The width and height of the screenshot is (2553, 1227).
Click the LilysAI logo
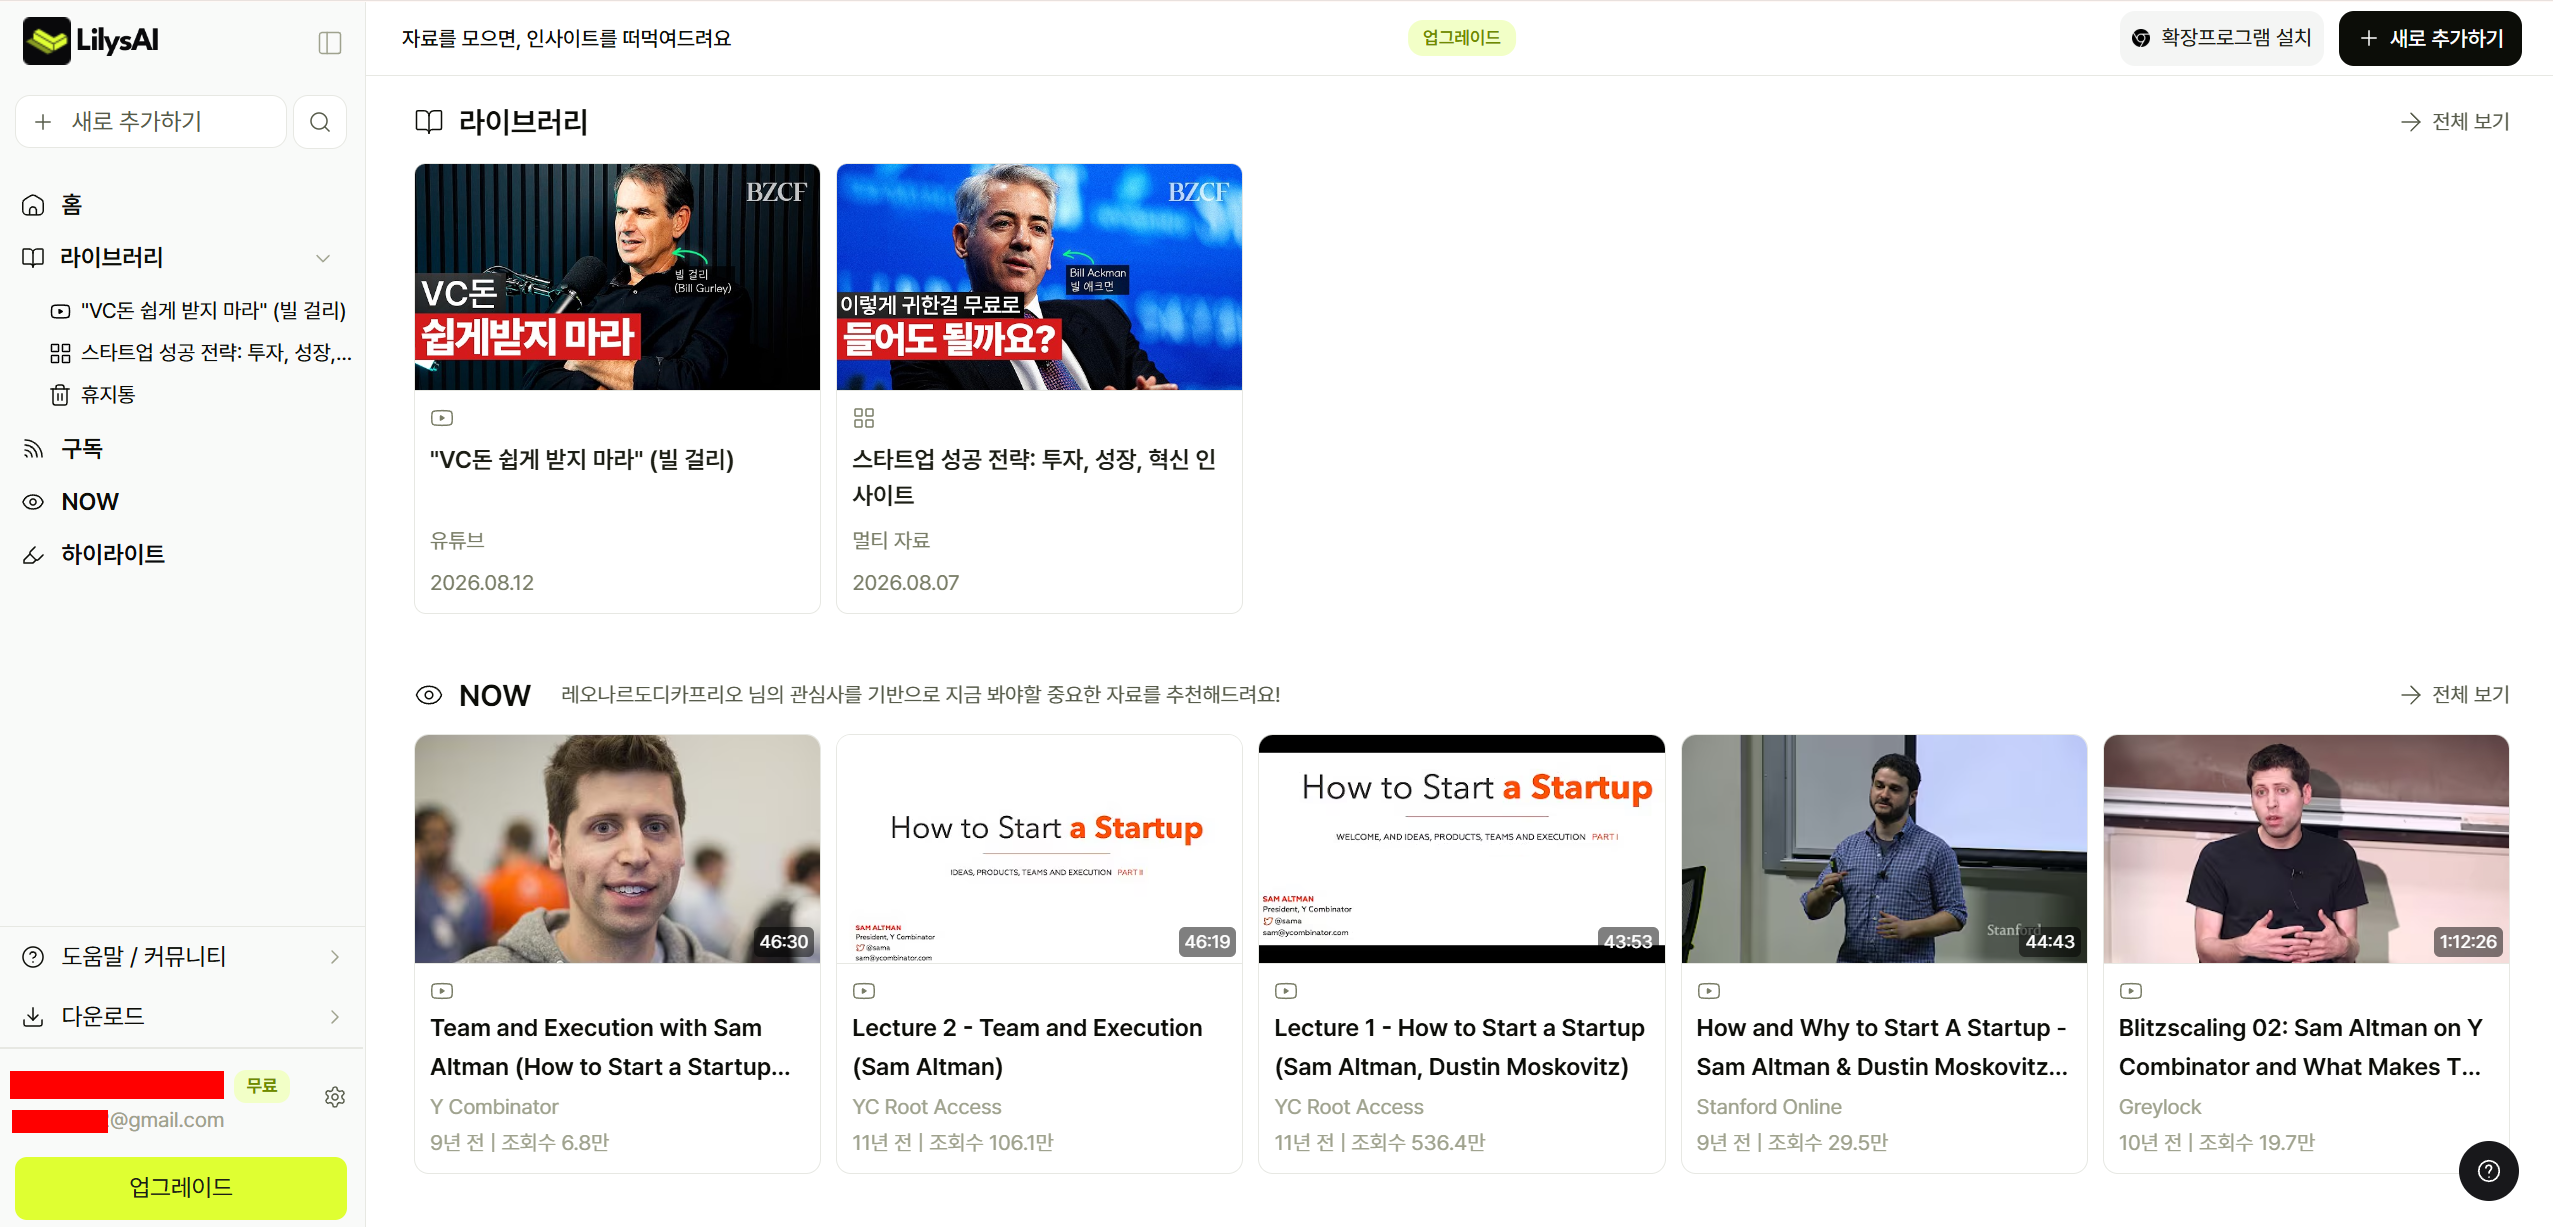[91, 41]
